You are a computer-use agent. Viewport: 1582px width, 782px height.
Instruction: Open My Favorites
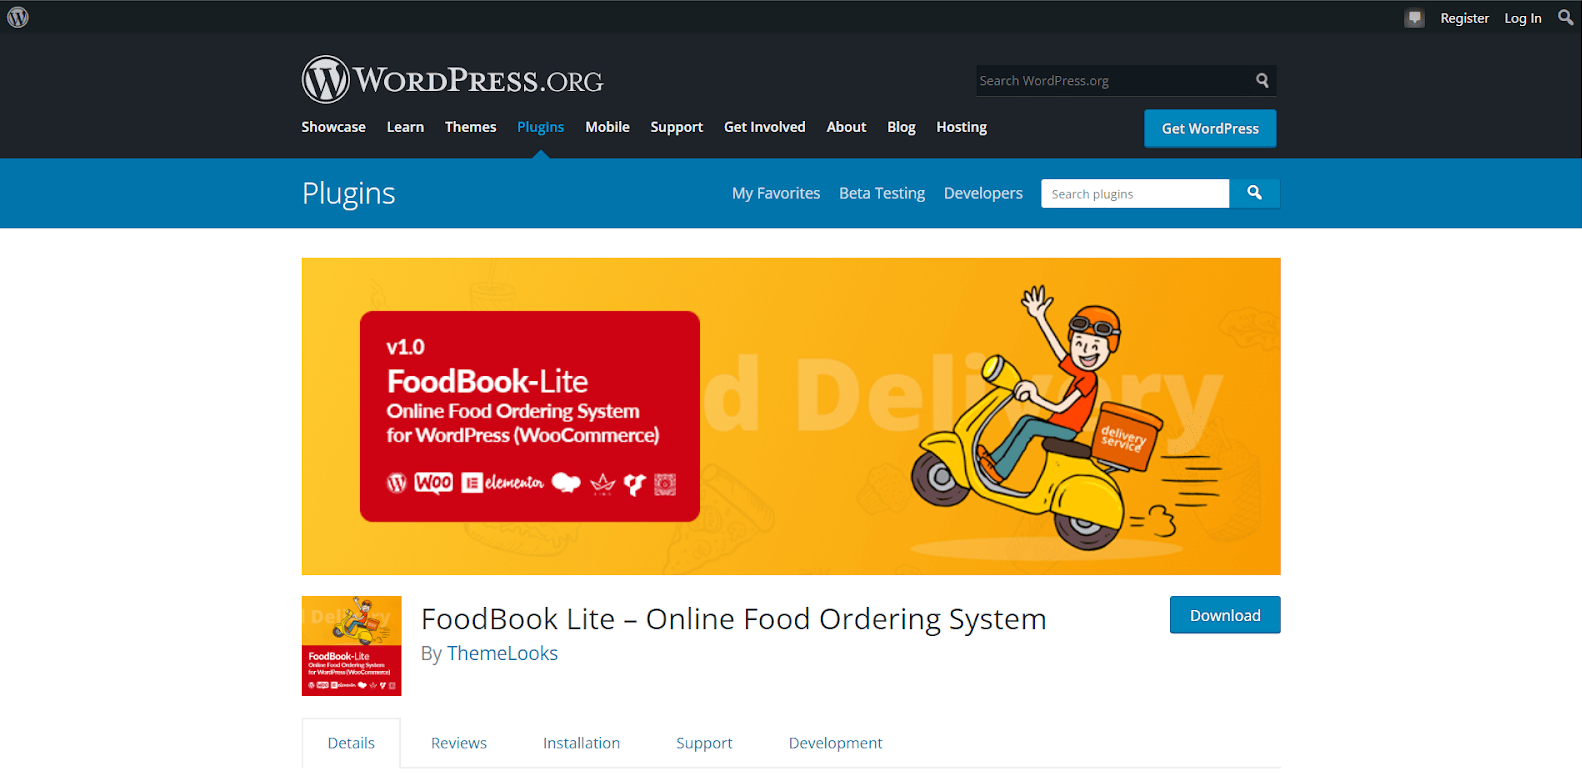[776, 193]
